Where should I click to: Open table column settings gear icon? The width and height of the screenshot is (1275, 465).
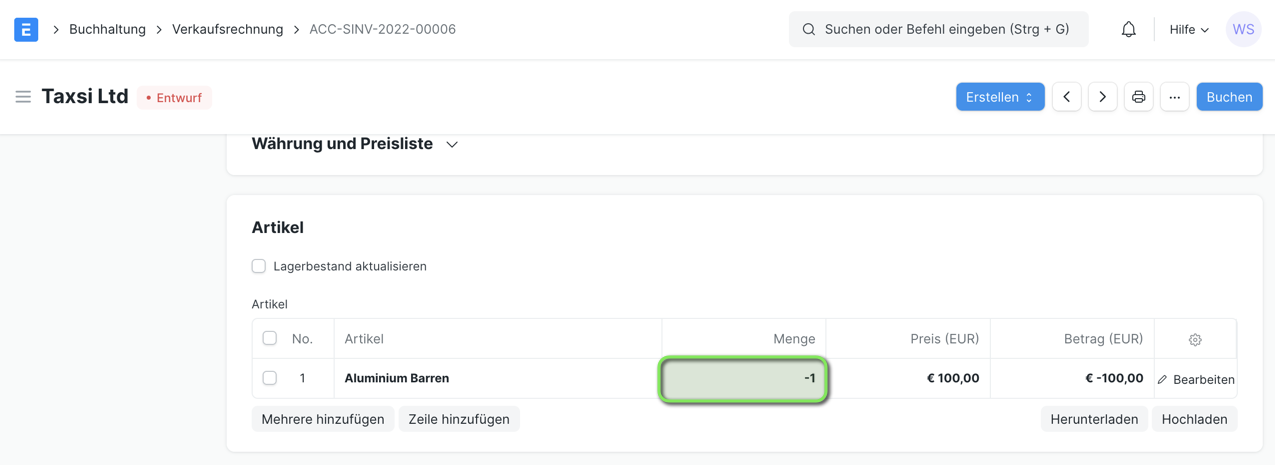(1195, 340)
